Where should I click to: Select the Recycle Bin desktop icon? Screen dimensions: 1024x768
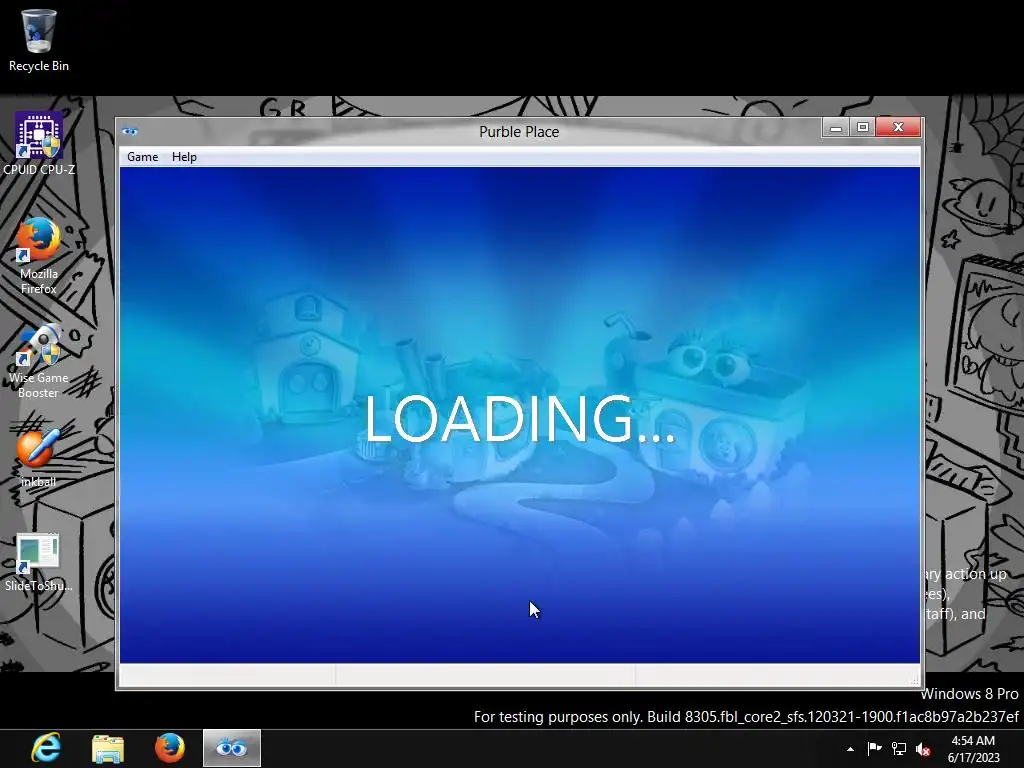[39, 40]
